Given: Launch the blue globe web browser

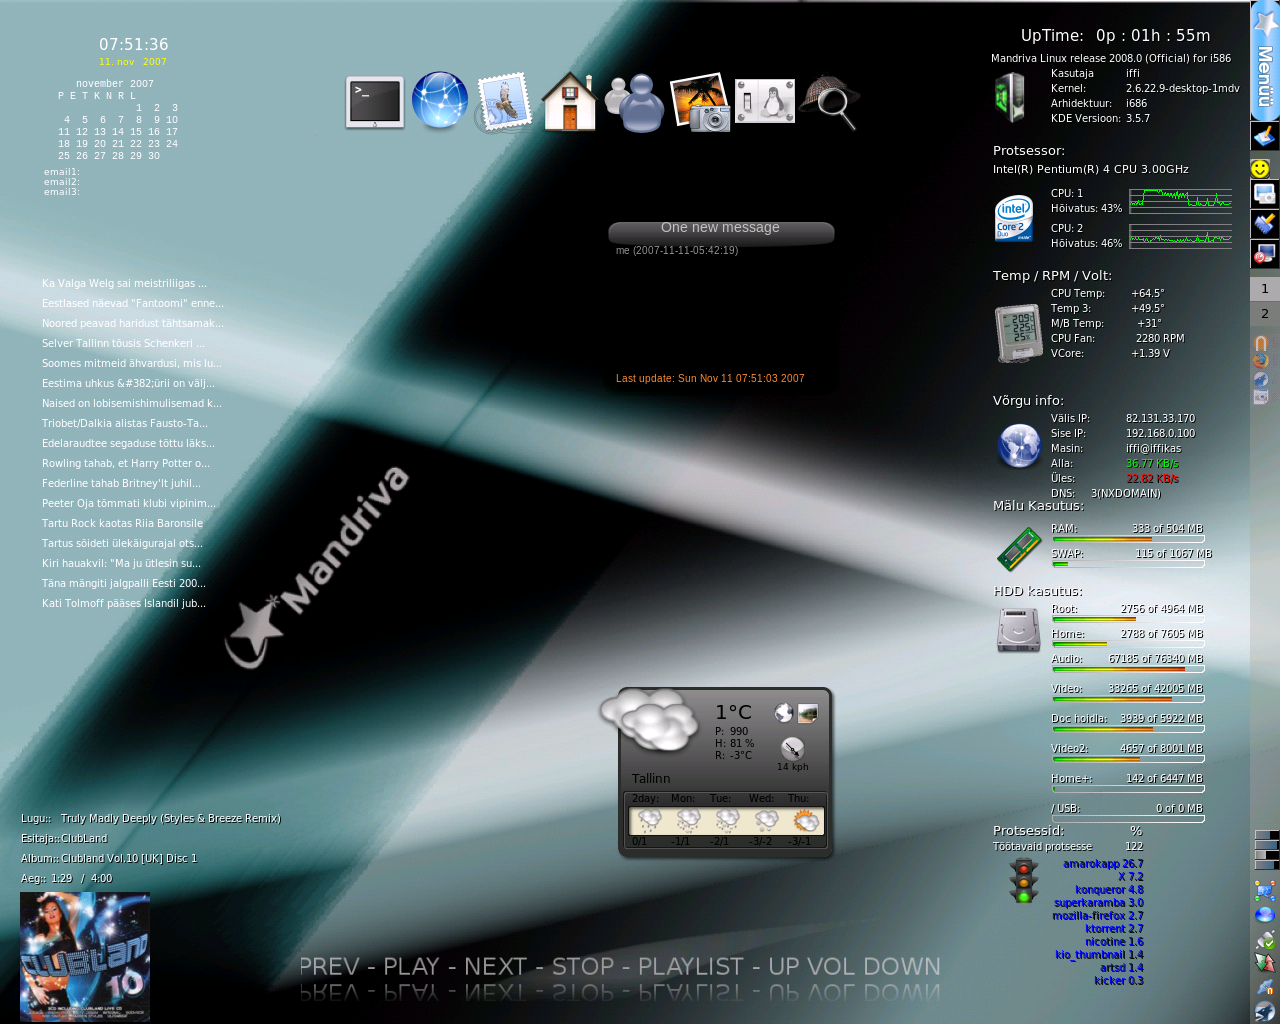Looking at the screenshot, I should pyautogui.click(x=440, y=101).
